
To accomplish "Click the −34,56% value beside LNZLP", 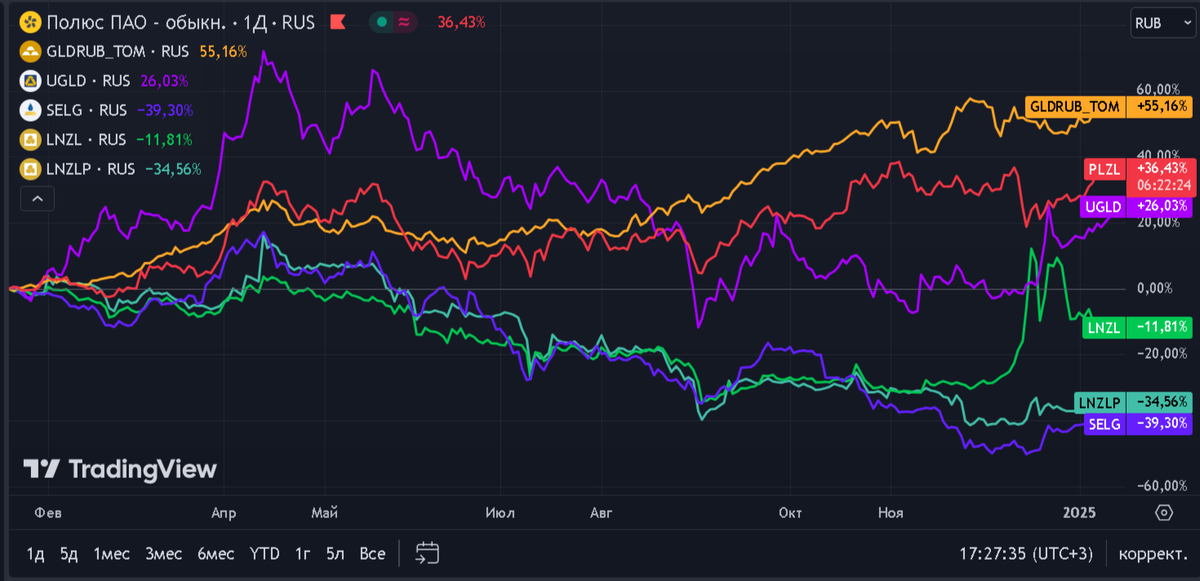I will pyautogui.click(x=171, y=169).
